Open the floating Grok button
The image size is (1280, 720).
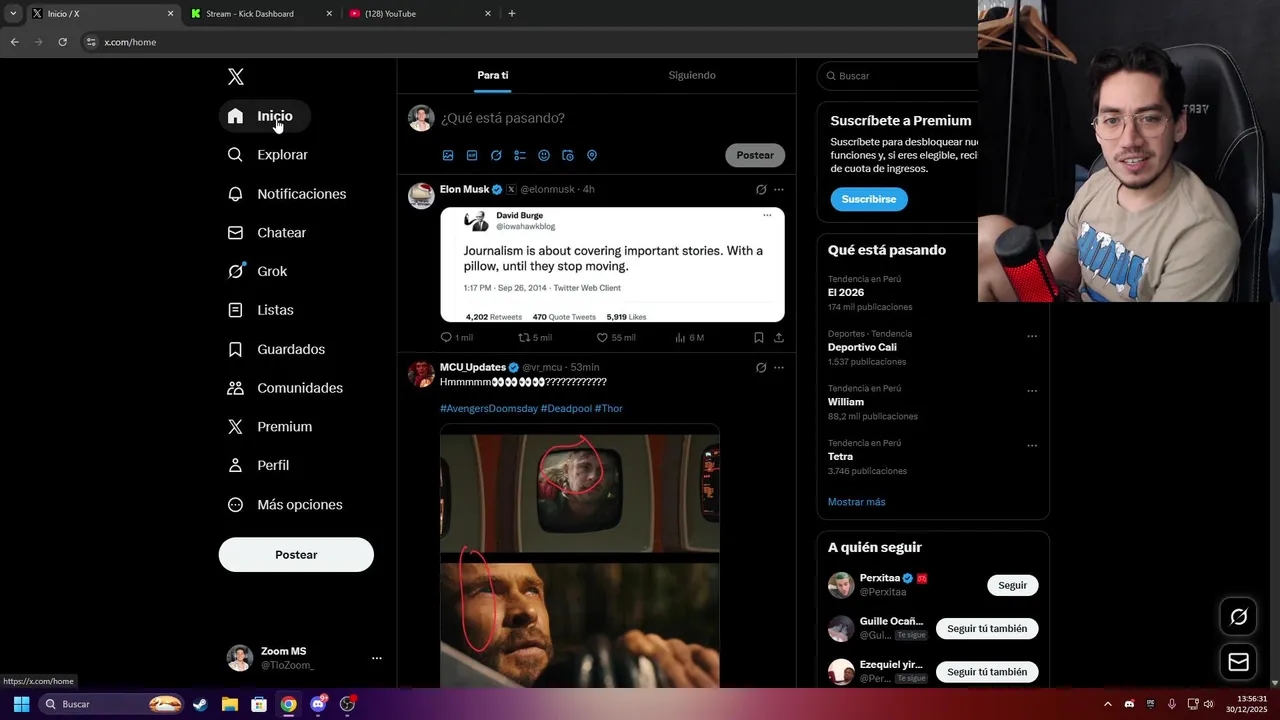(x=1238, y=617)
